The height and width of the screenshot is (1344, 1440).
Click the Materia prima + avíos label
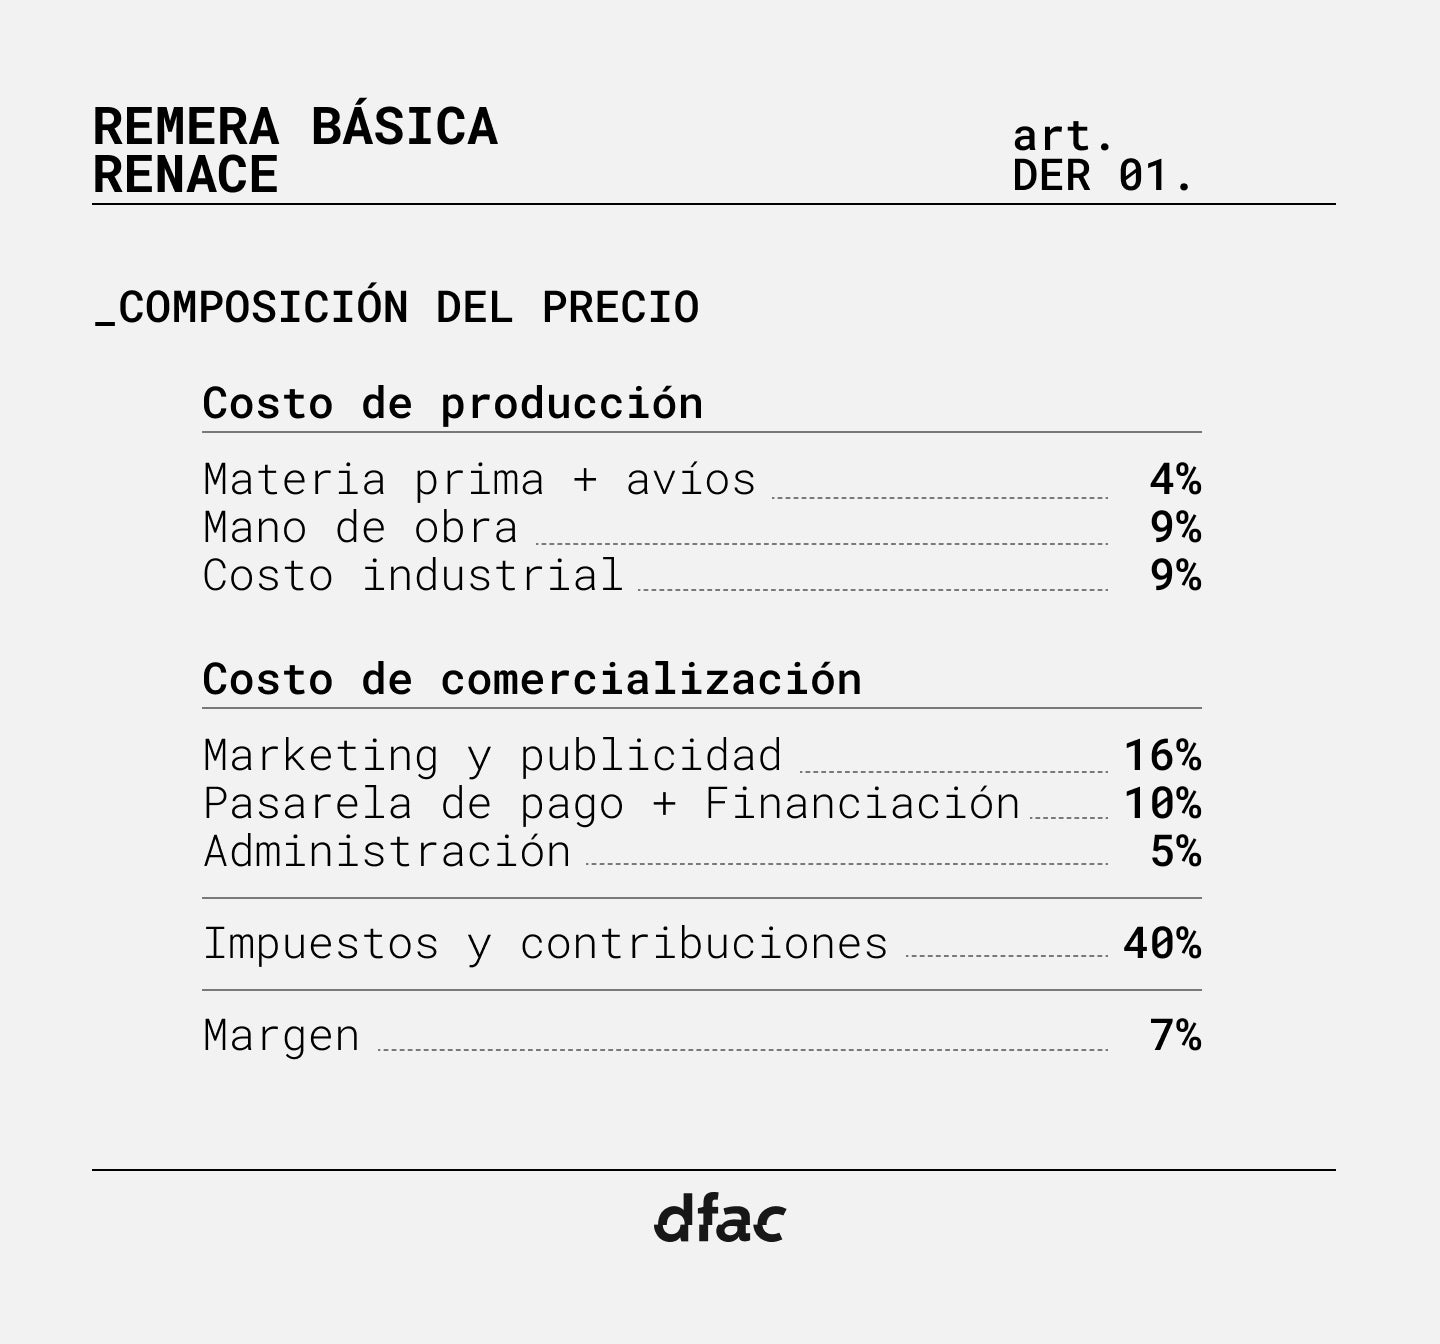coord(479,480)
